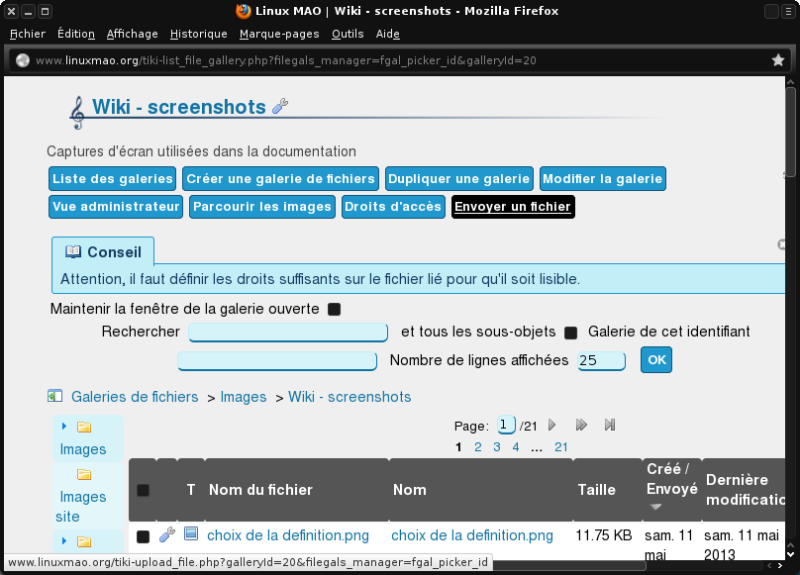Click the horizontal scrollbar at the bottom
Image resolution: width=800 pixels, height=575 pixels.
pyautogui.click(x=569, y=565)
